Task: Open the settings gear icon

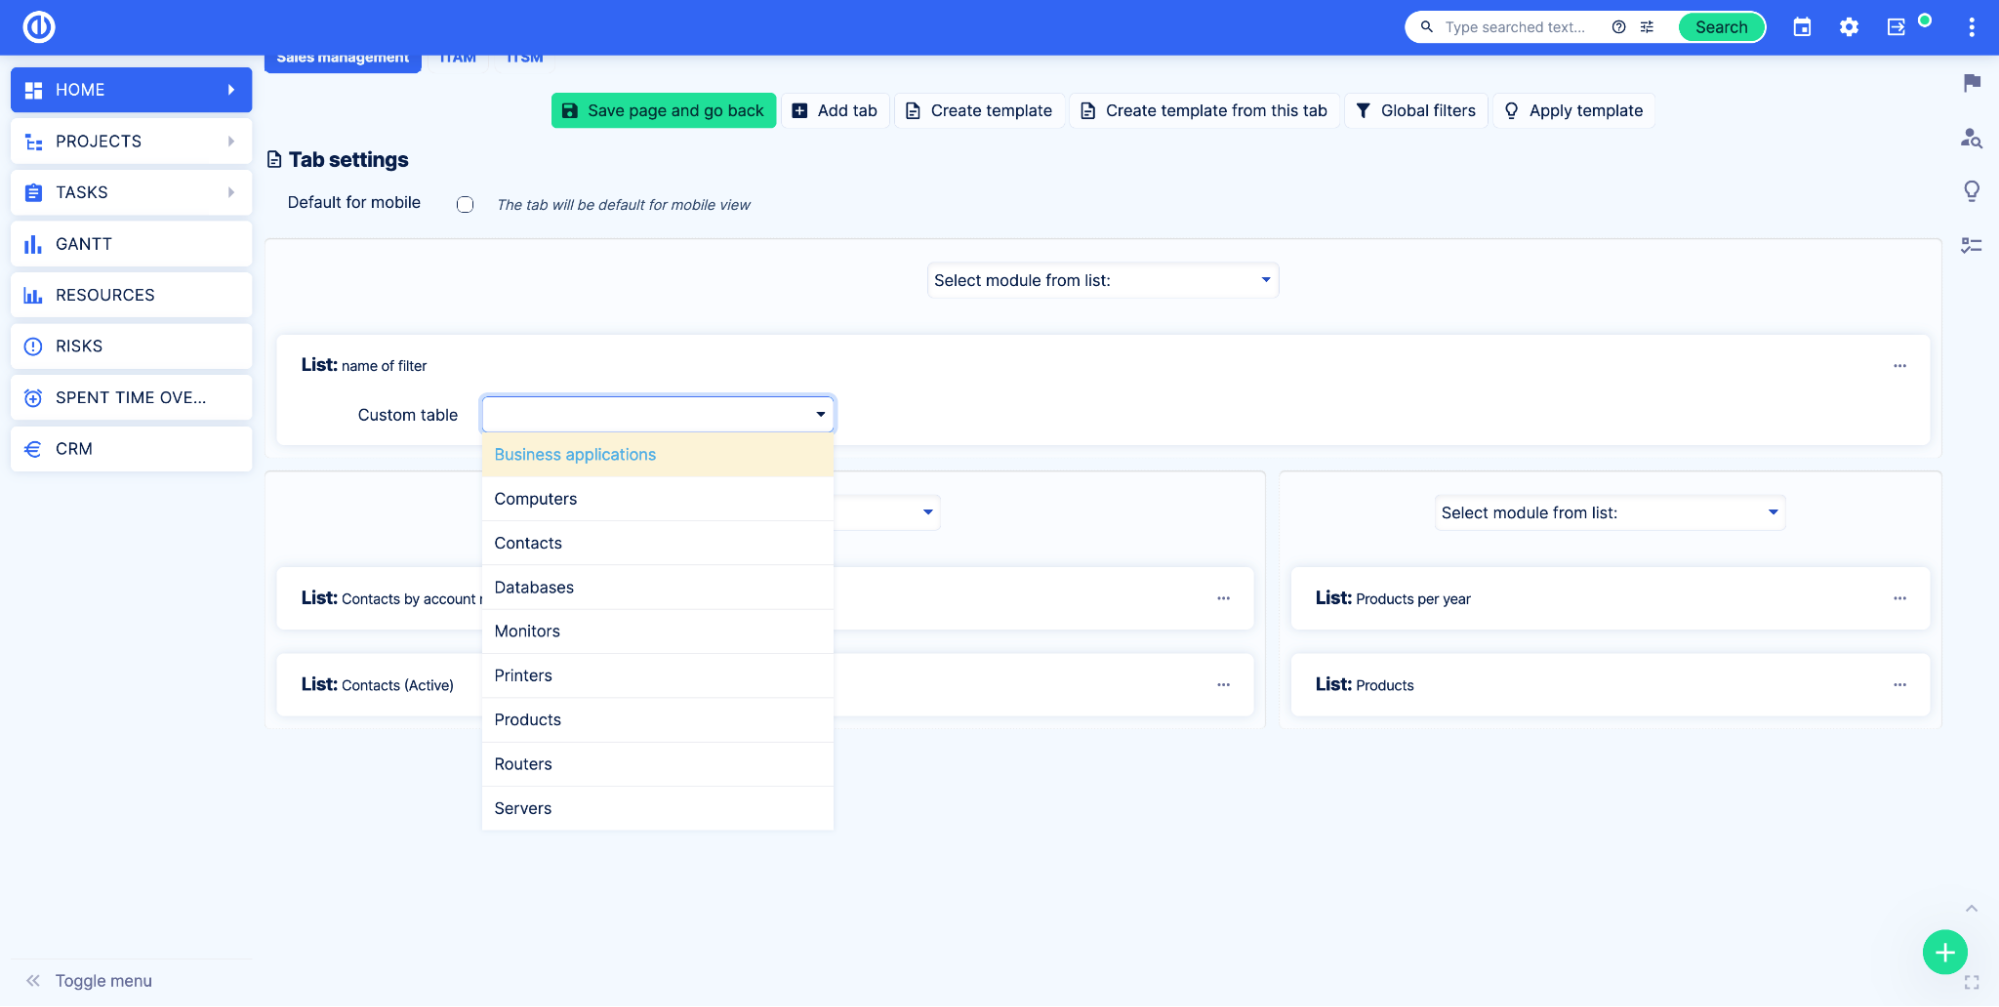Action: [x=1849, y=27]
